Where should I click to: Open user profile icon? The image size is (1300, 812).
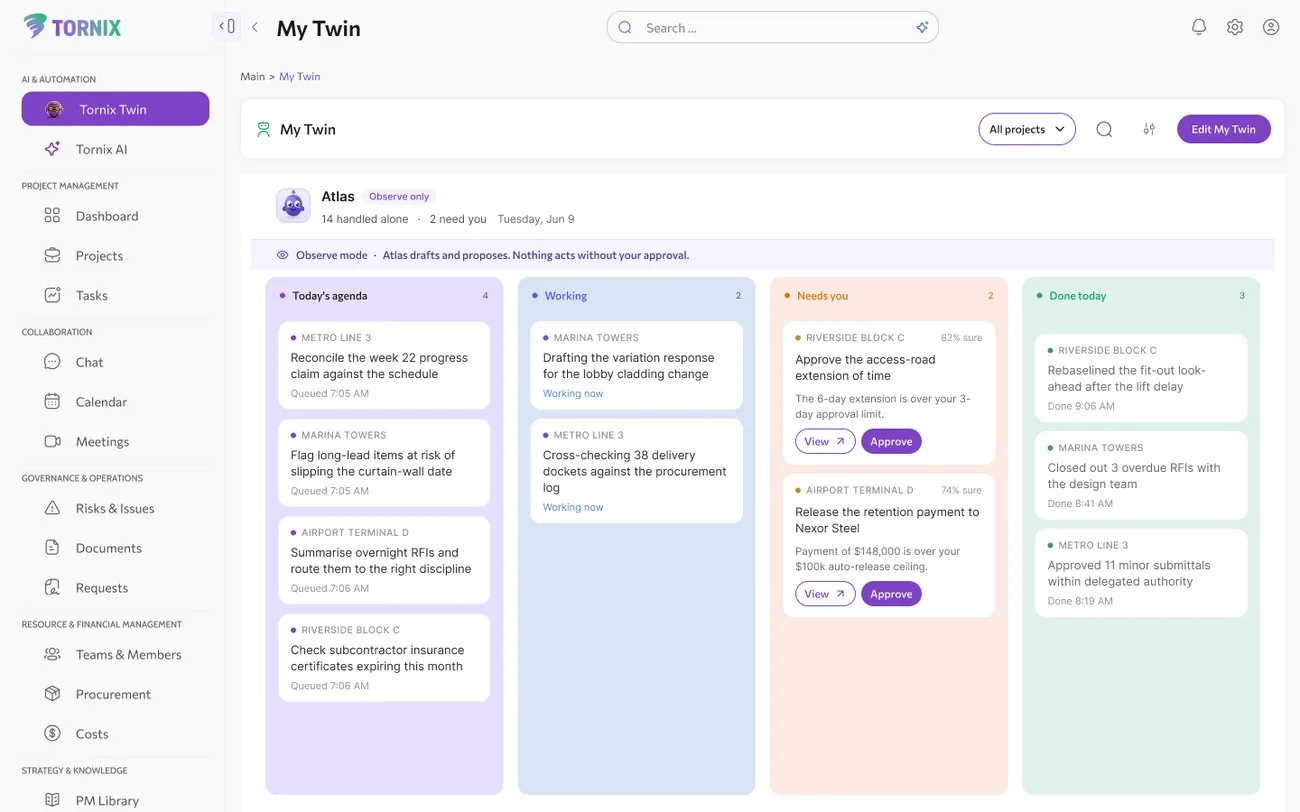coord(1271,27)
